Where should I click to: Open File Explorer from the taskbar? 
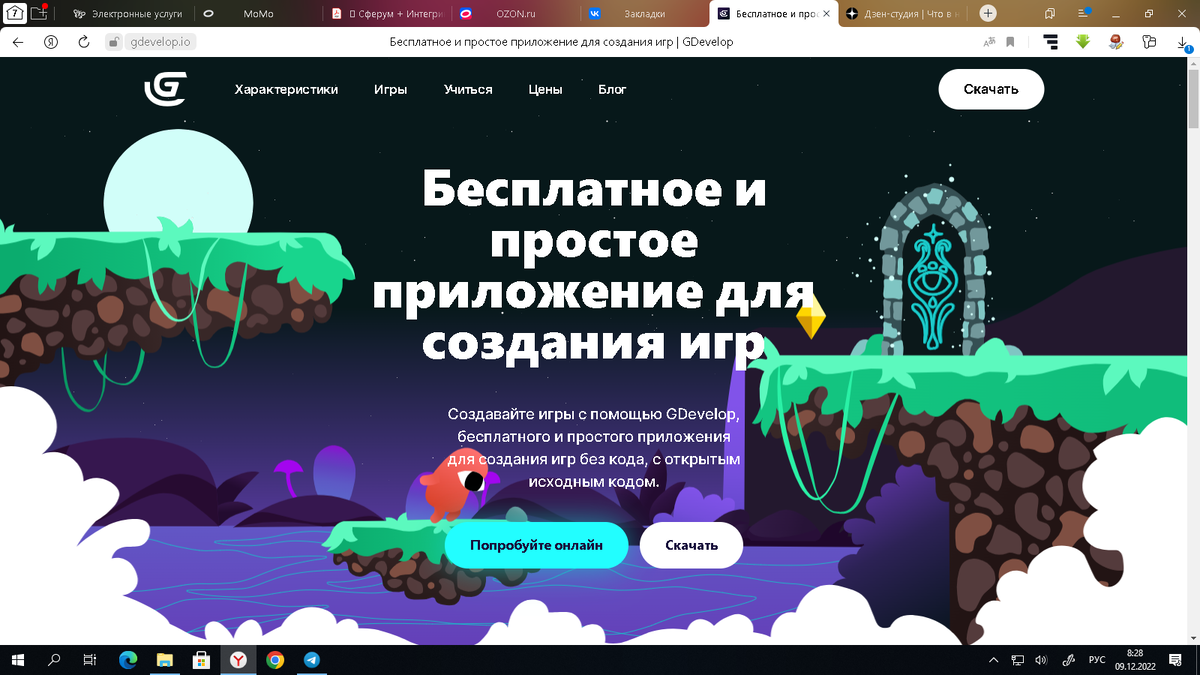point(164,659)
